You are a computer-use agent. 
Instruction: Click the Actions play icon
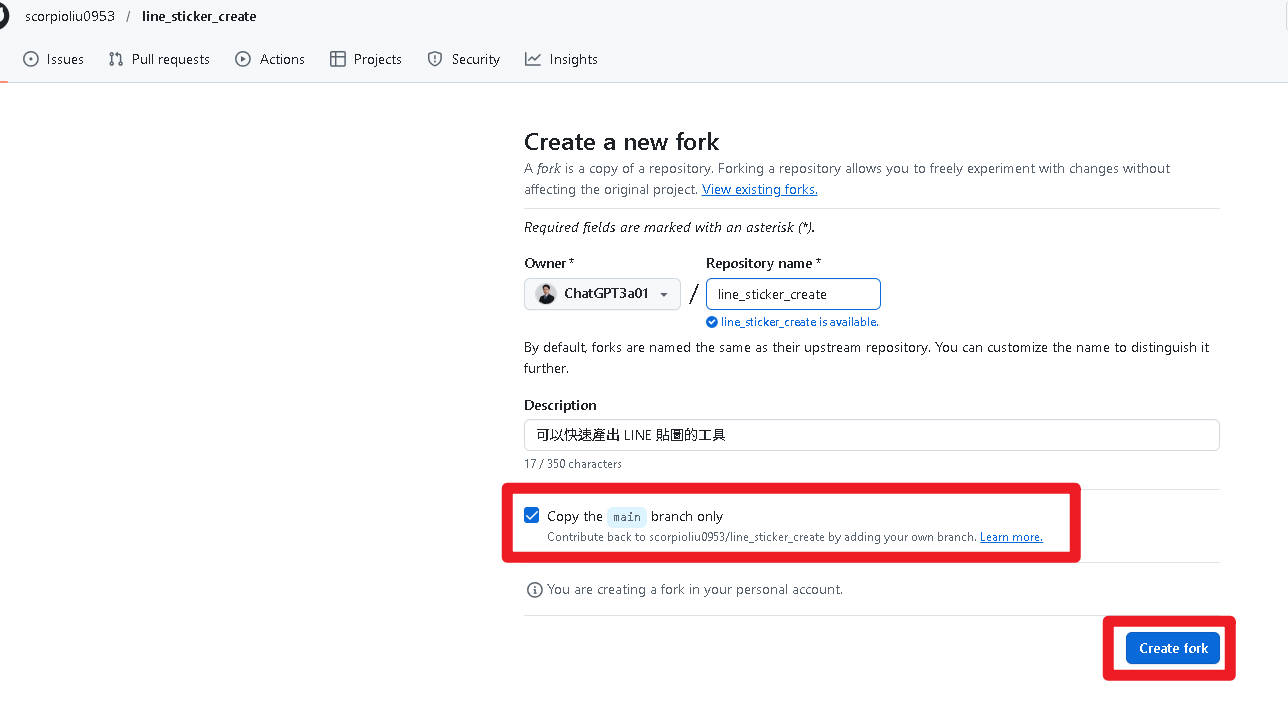242,59
